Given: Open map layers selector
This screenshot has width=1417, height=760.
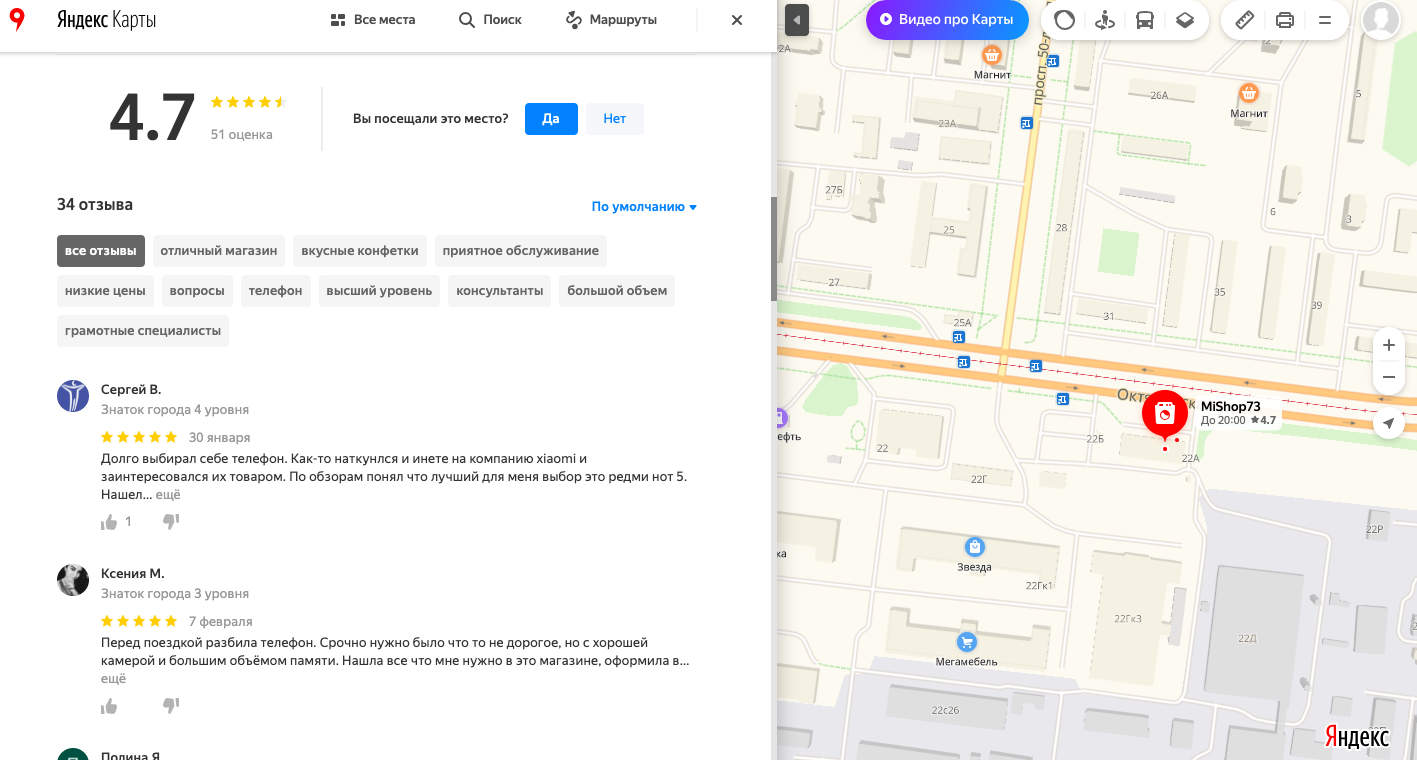Looking at the screenshot, I should 1185,20.
